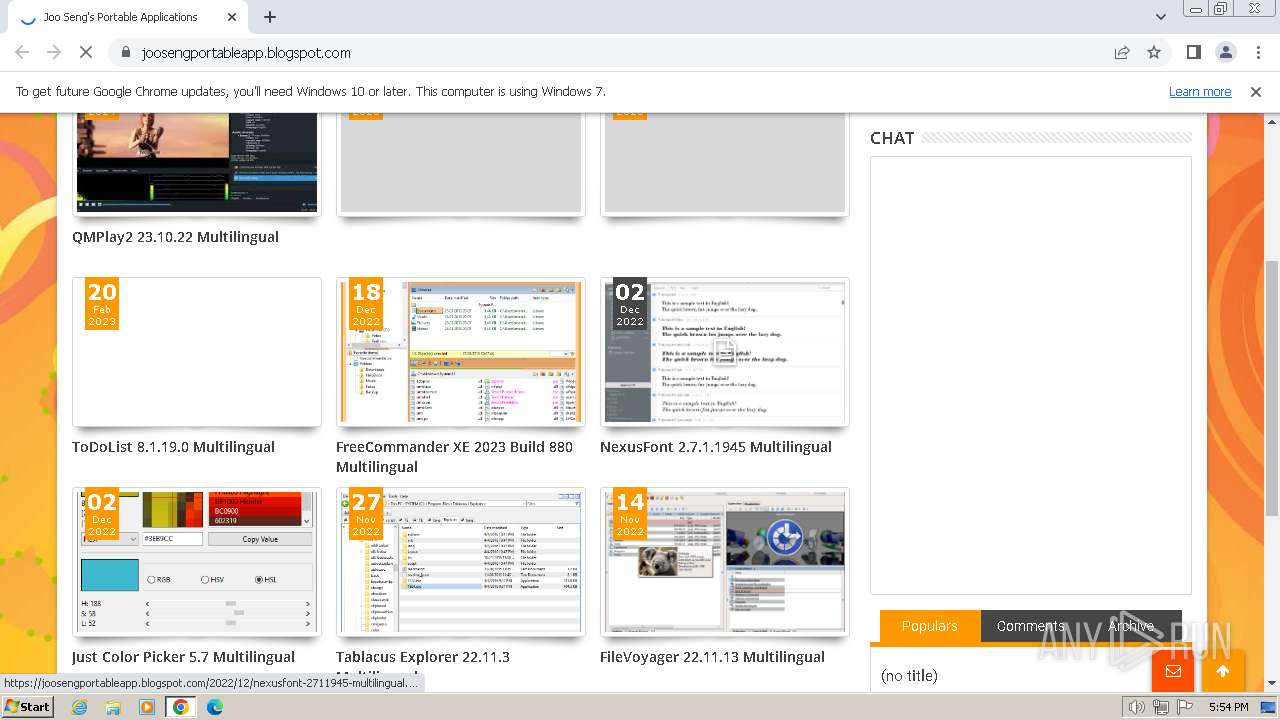The height and width of the screenshot is (720, 1280).
Task: Show the system clock at 5:54 PM
Action: click(x=1228, y=707)
